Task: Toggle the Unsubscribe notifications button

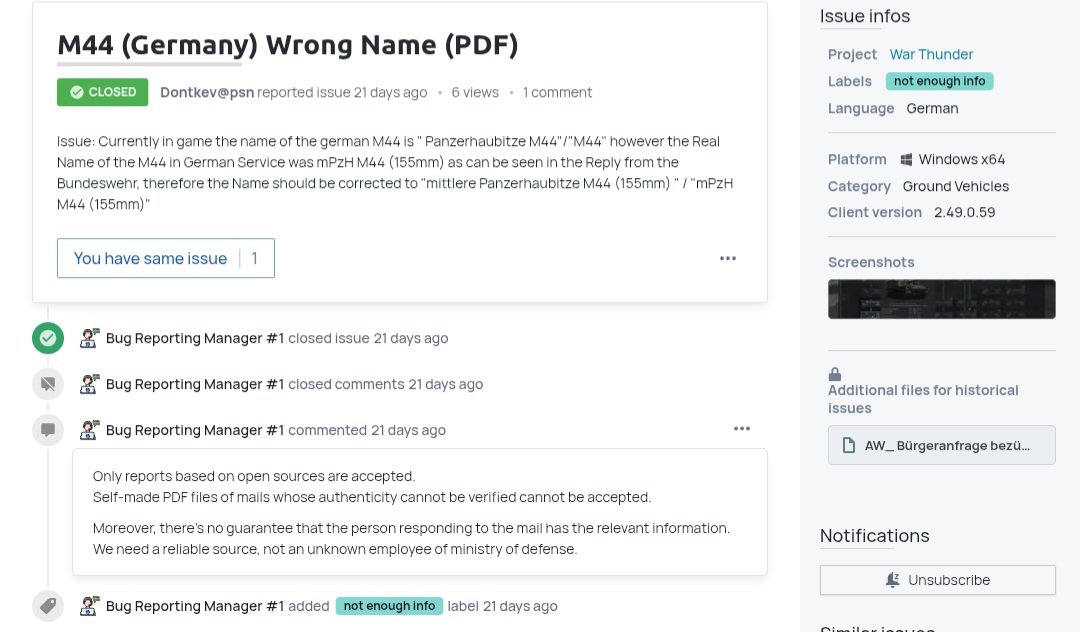Action: tap(937, 580)
